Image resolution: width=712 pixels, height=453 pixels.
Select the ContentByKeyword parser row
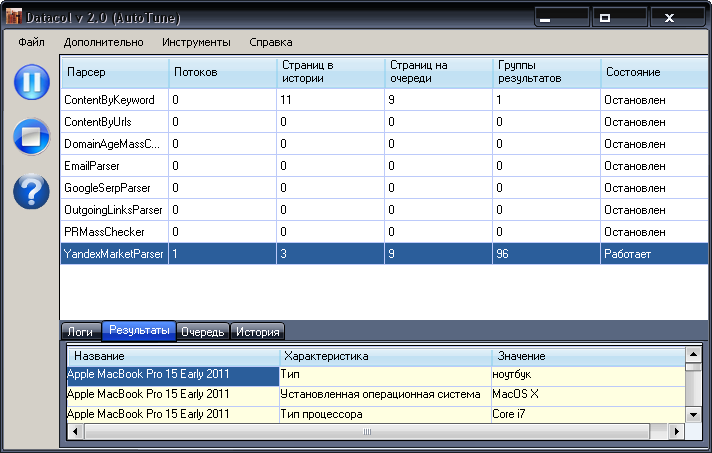click(112, 100)
